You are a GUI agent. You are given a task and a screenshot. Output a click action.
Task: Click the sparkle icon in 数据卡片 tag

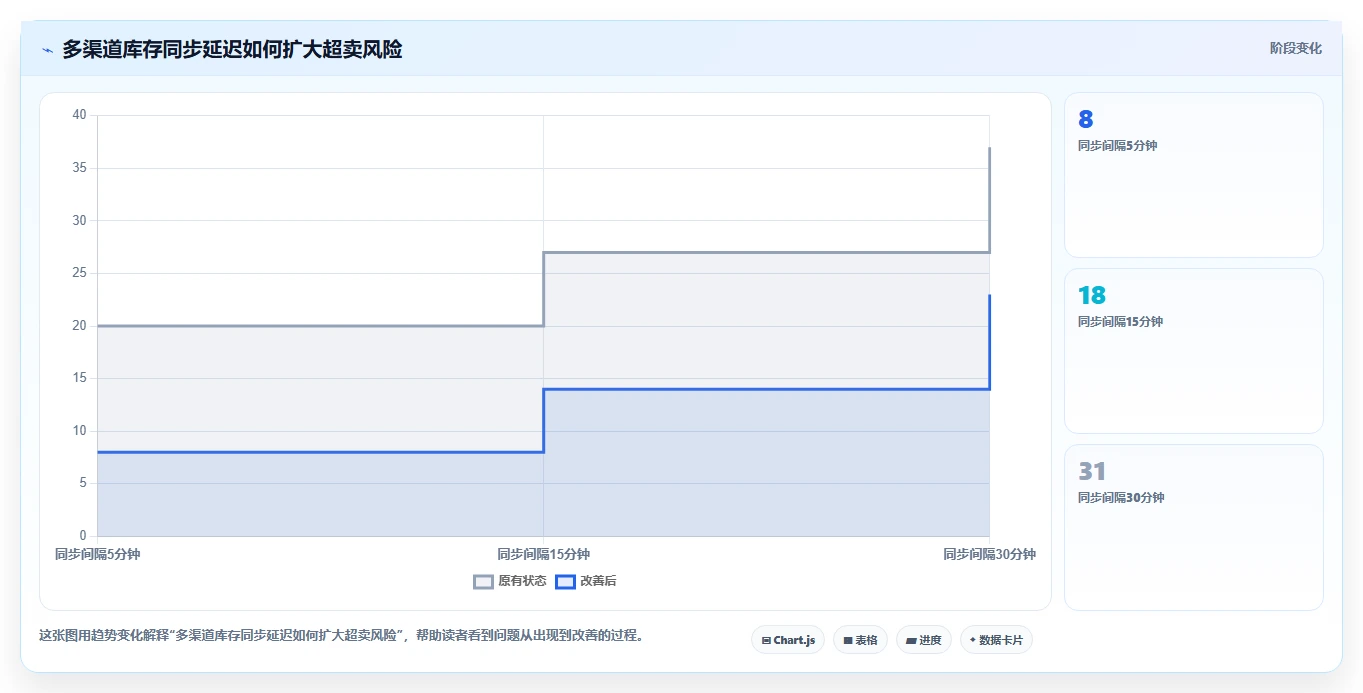pos(973,640)
